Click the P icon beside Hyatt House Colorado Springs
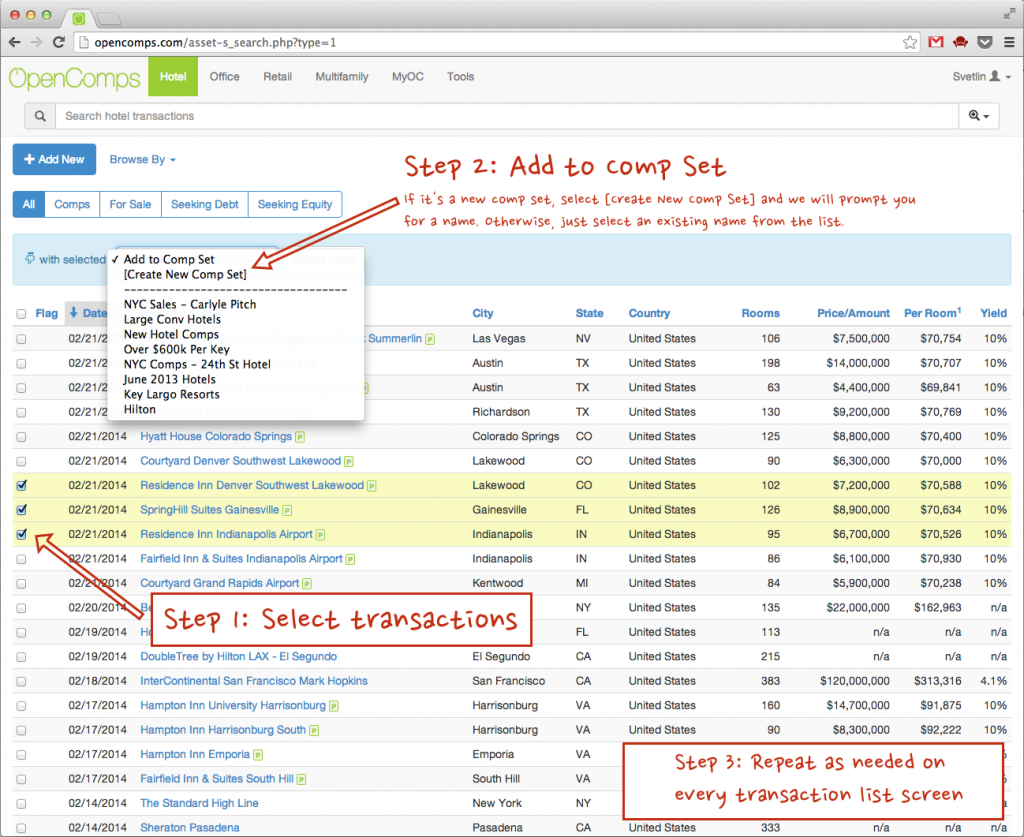The width and height of the screenshot is (1024, 837). pyautogui.click(x=300, y=437)
